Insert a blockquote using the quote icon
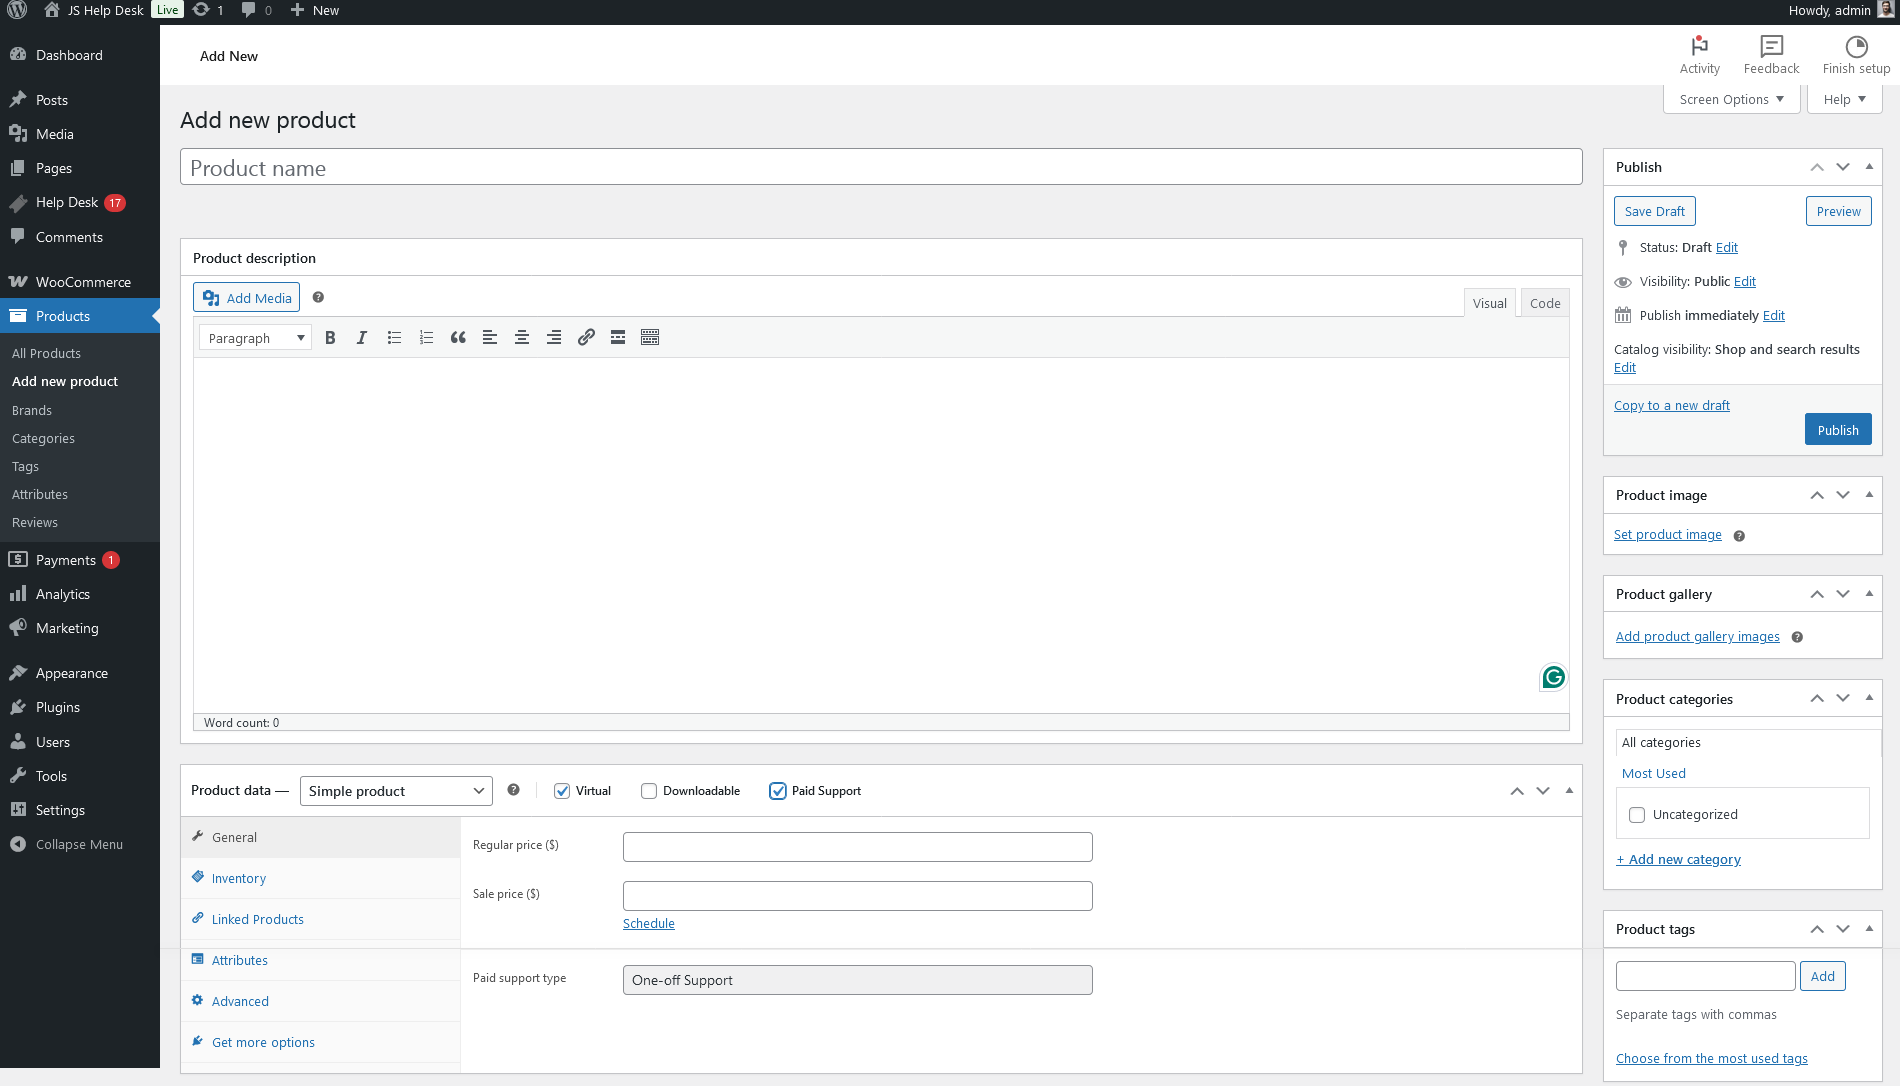 (x=458, y=338)
